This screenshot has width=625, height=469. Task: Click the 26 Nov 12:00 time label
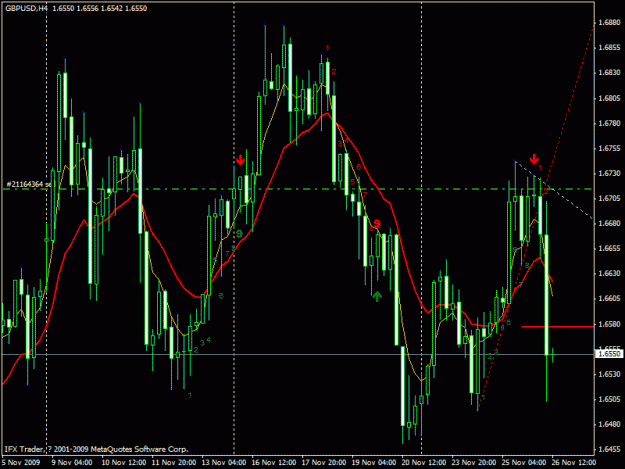click(x=574, y=462)
